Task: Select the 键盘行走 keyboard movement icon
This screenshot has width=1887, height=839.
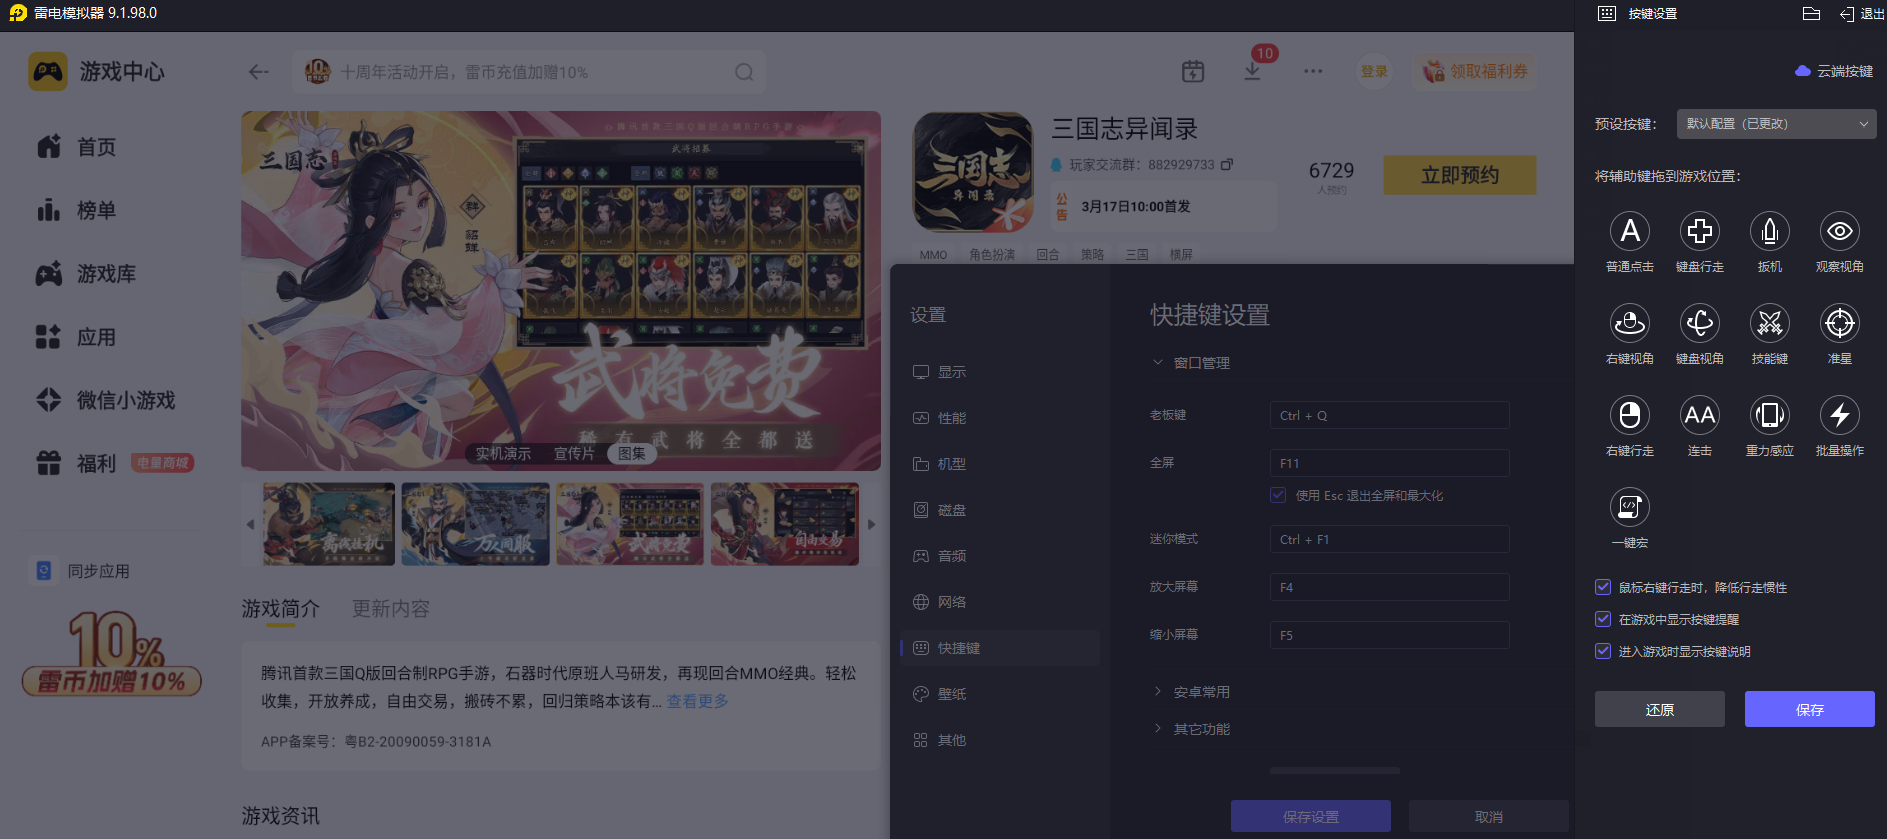Action: click(1700, 231)
